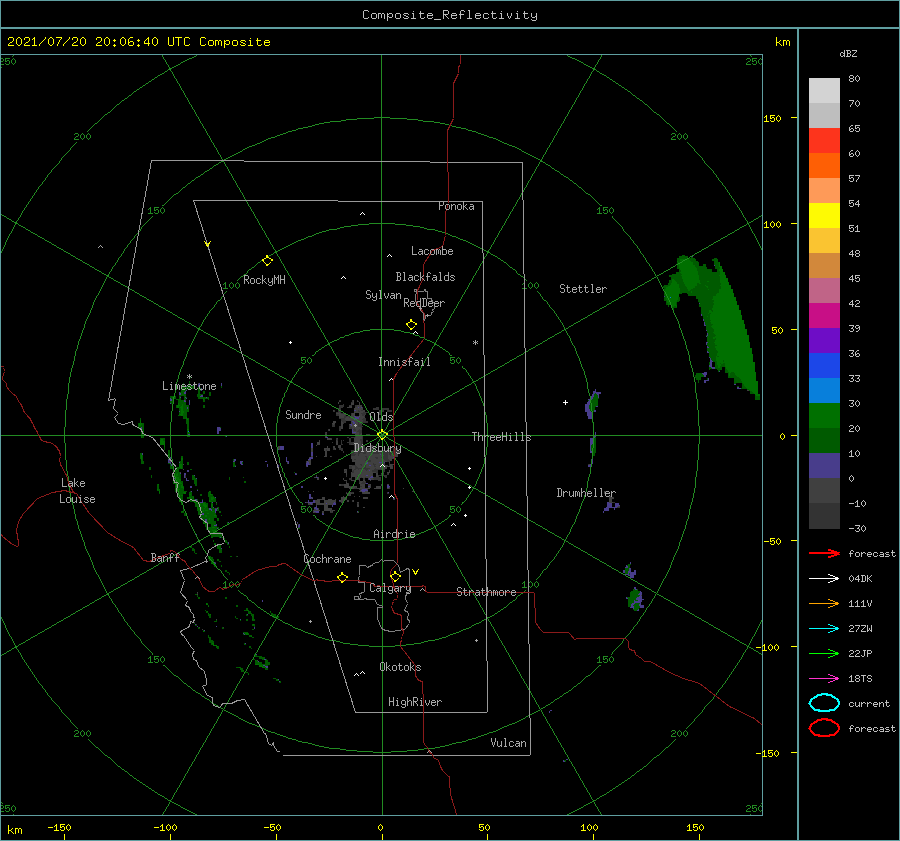The image size is (900, 841).
Task: Click the Composite_Reflectivity title
Action: pyautogui.click(x=450, y=15)
